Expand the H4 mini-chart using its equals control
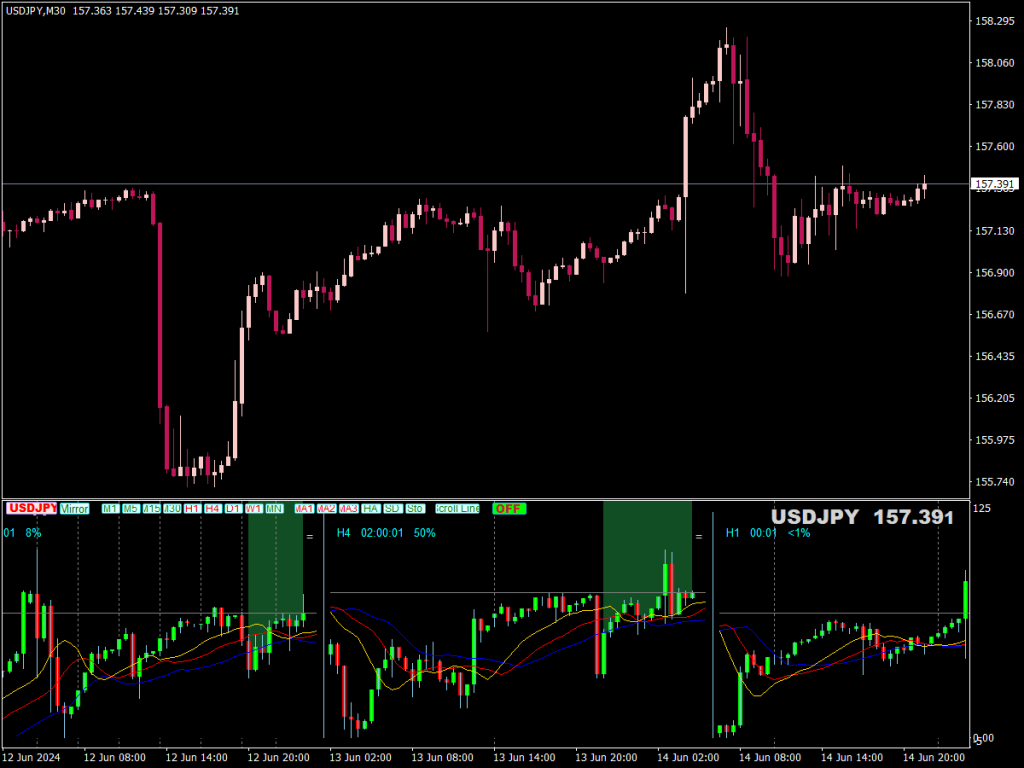The height and width of the screenshot is (768, 1024). point(697,536)
